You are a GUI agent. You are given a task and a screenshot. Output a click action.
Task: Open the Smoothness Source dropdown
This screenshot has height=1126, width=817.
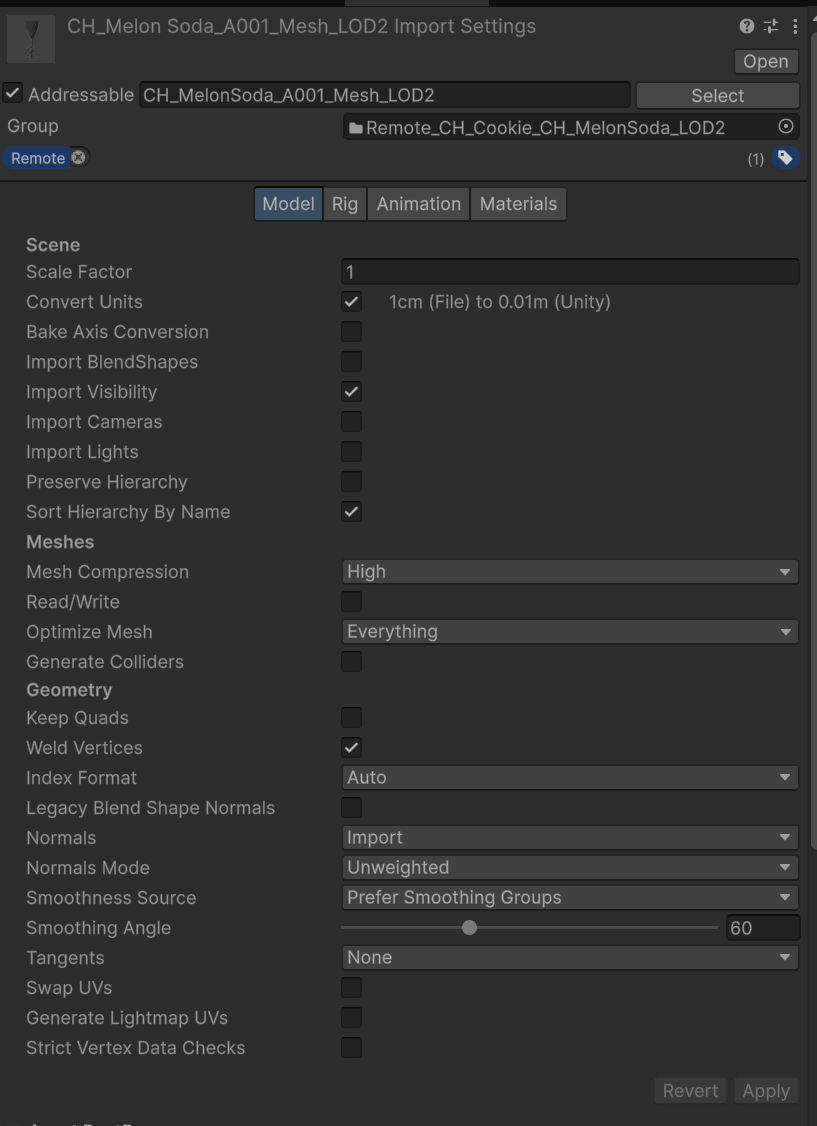click(x=570, y=898)
